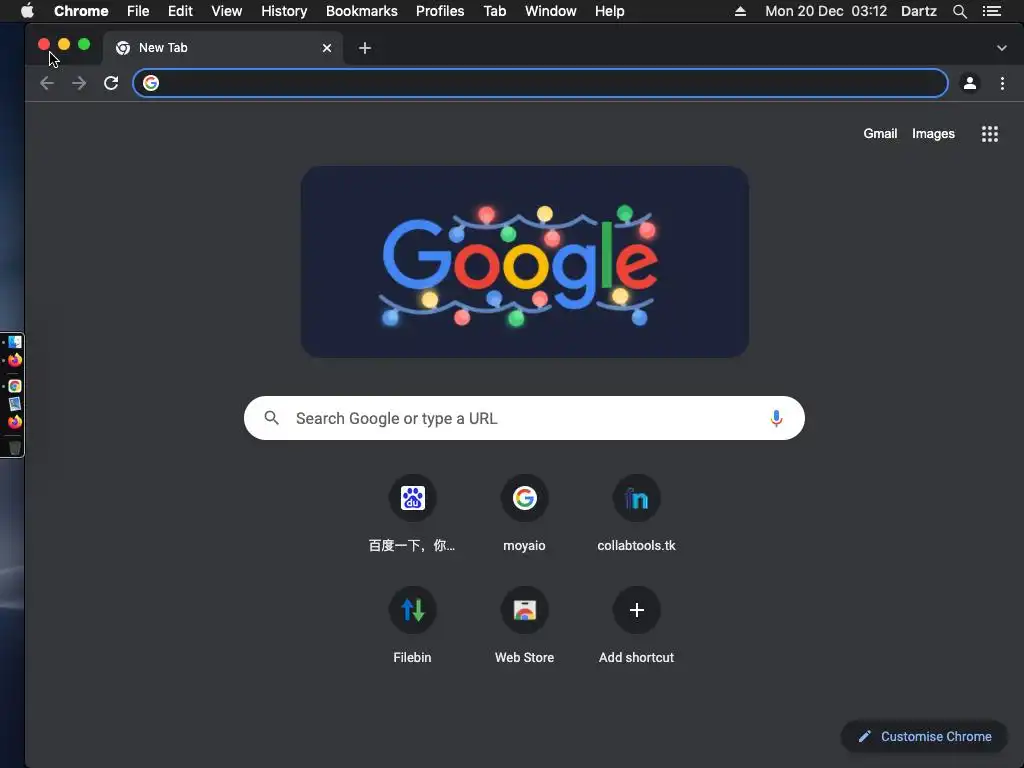Image resolution: width=1024 pixels, height=768 pixels.
Task: Start a voice search with the microphone
Action: [776, 418]
